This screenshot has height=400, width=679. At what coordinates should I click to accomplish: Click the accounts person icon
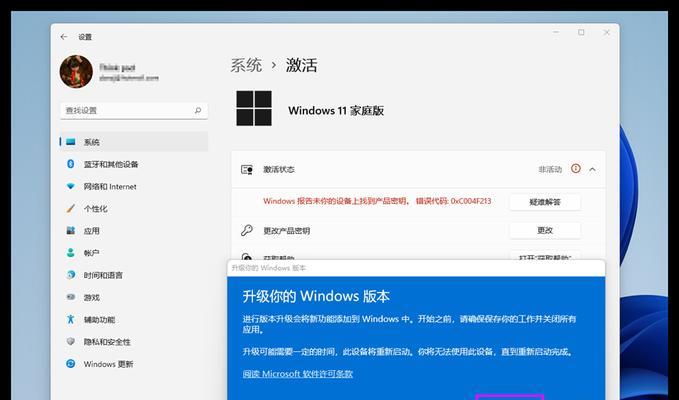[71, 252]
